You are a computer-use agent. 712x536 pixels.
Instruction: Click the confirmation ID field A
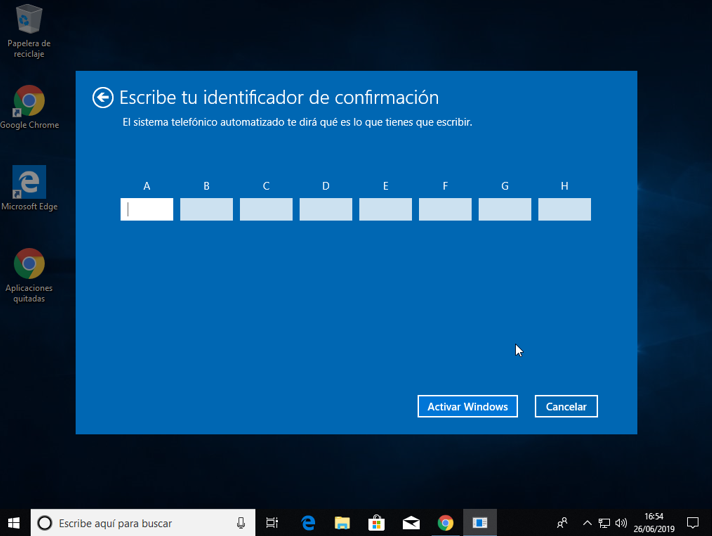coord(147,209)
